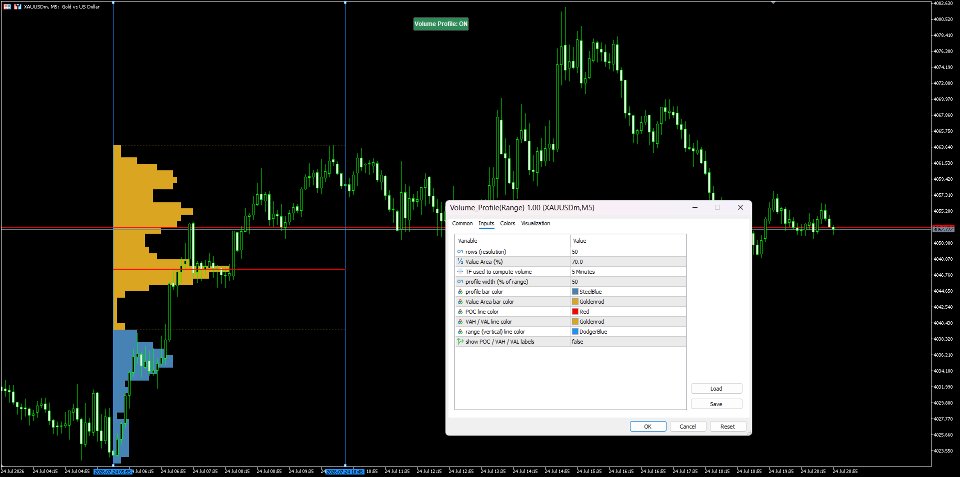Click the left range line's highlighted date label
The width and height of the screenshot is (960, 477).
point(113,472)
